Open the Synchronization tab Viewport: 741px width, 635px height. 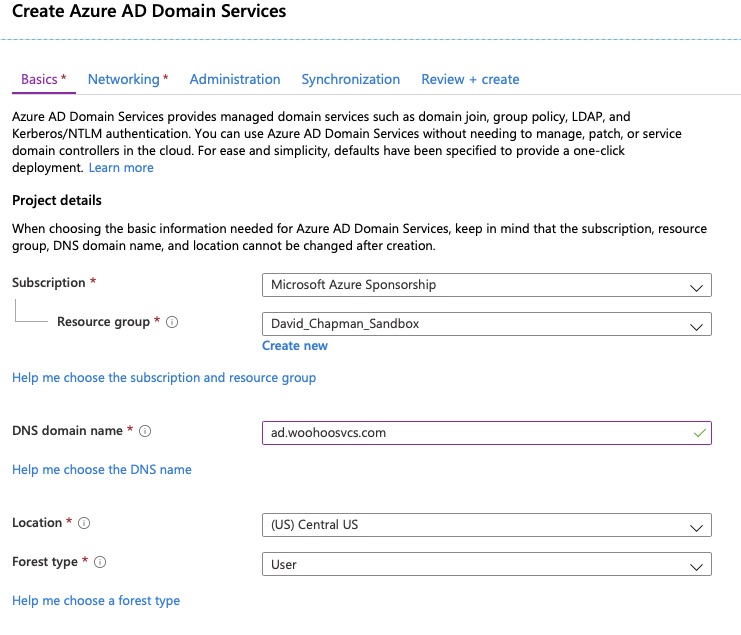351,79
